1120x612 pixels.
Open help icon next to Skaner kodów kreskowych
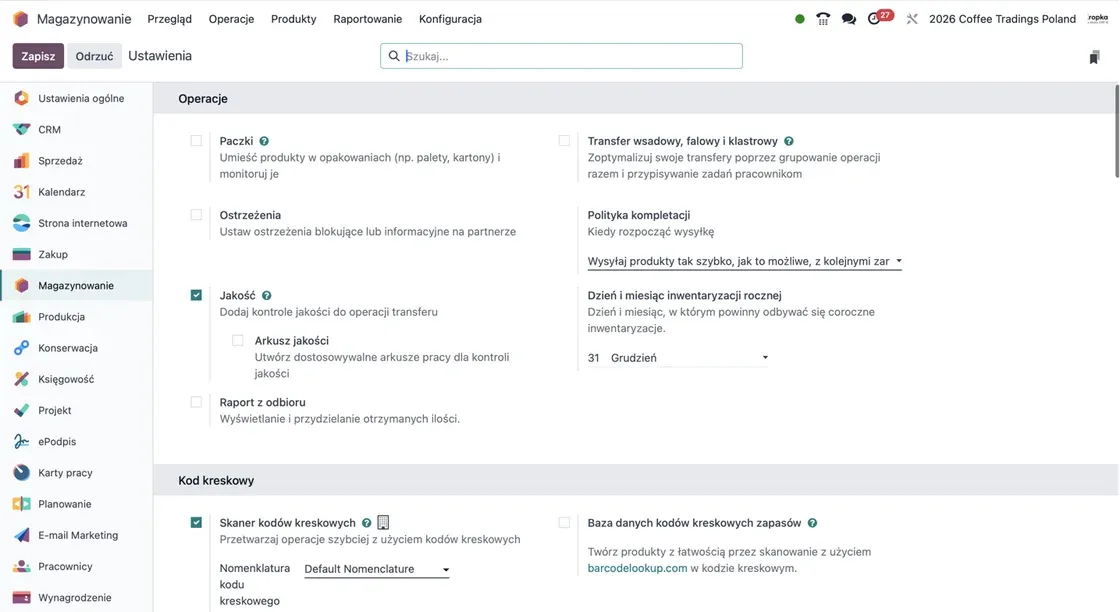pyautogui.click(x=366, y=523)
